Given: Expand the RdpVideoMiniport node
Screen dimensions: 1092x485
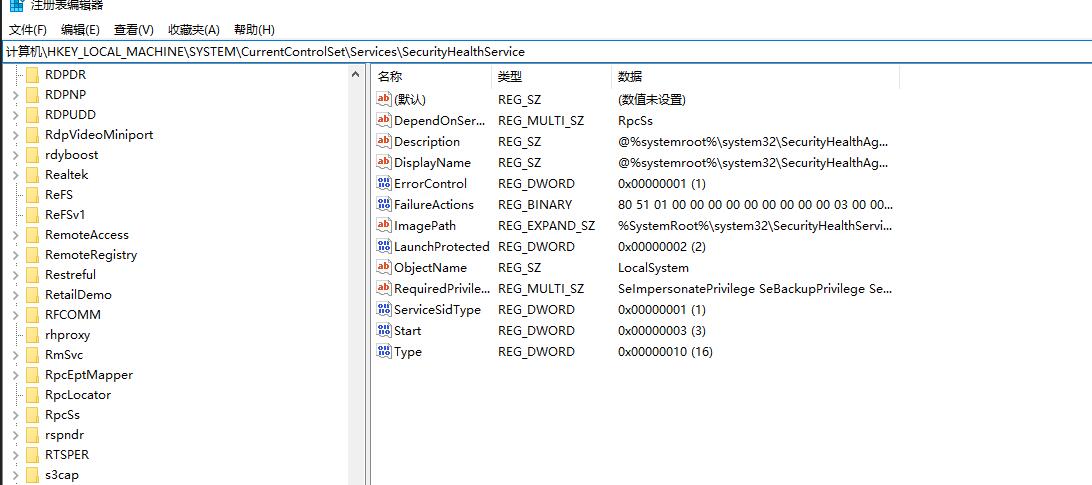Looking at the screenshot, I should click(15, 135).
